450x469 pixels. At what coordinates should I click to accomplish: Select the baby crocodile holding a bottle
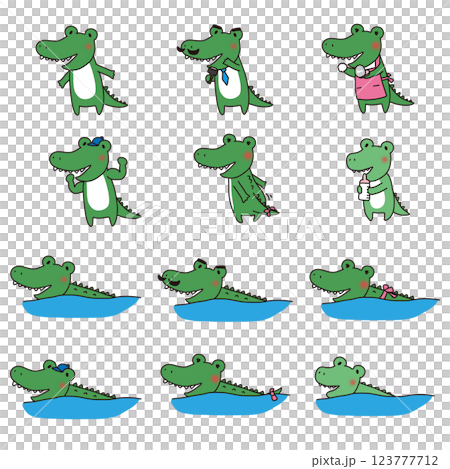pyautogui.click(x=377, y=180)
